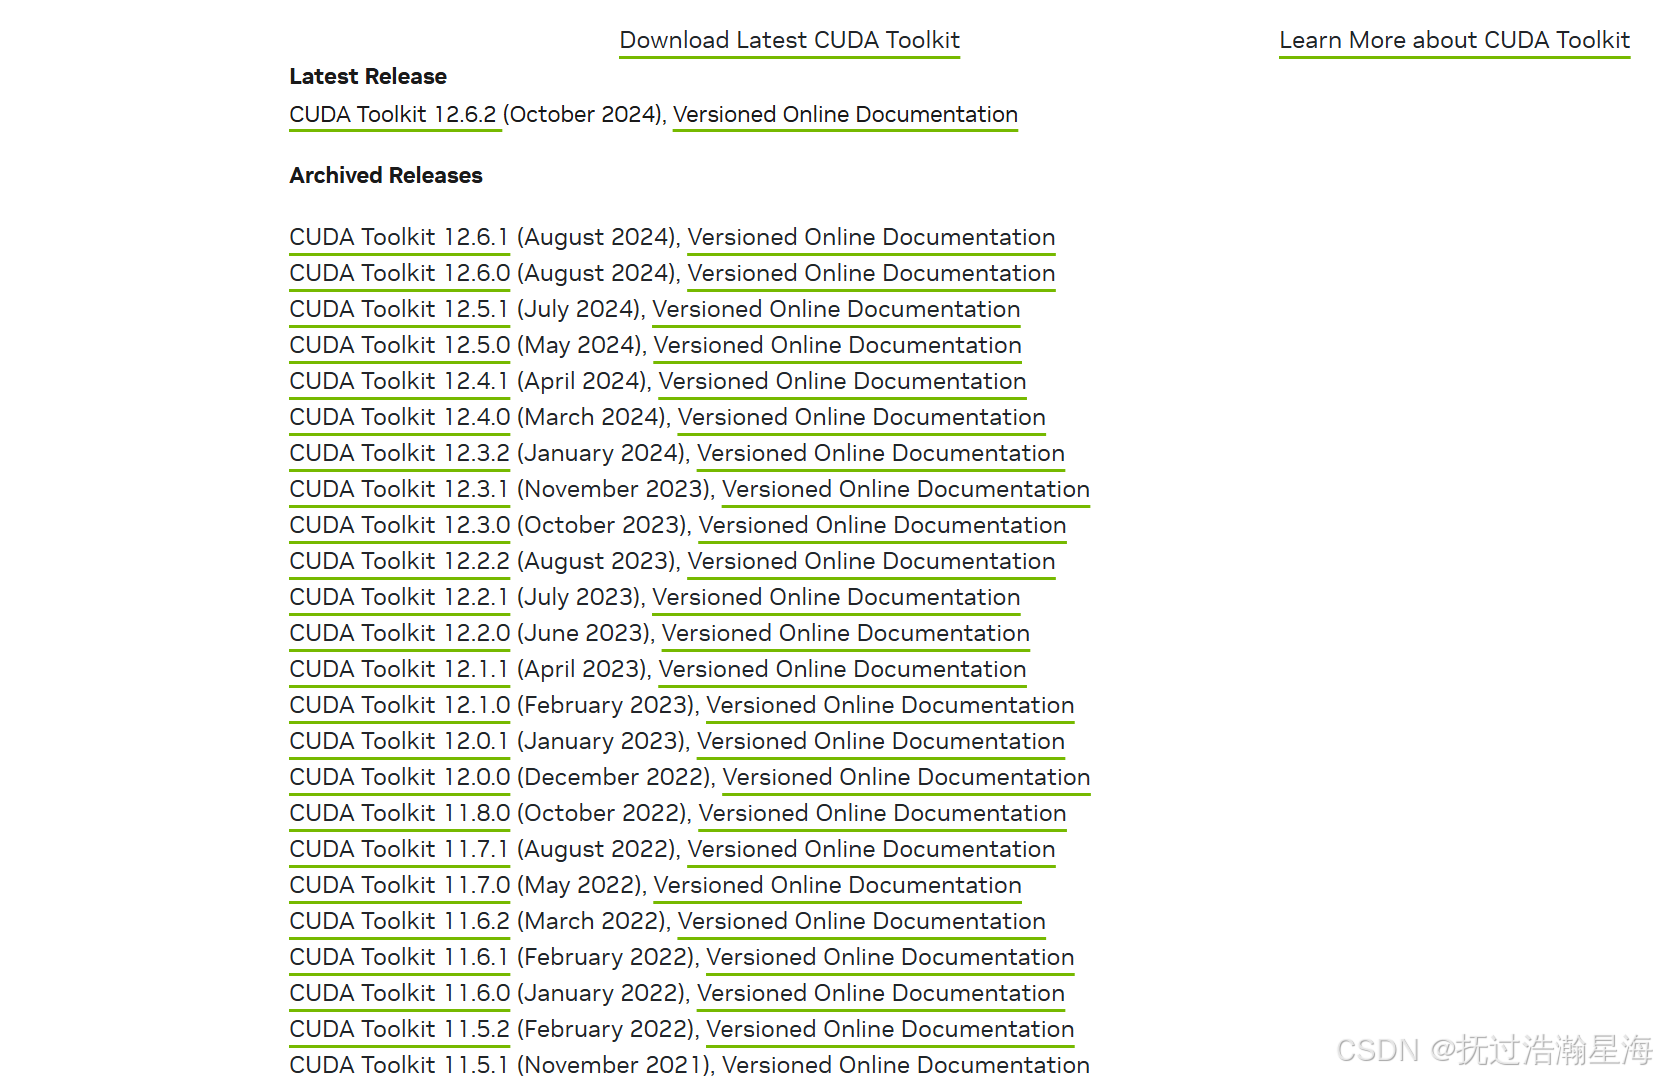Open documentation link for CUDA Toolkit 12.2.1

(836, 597)
